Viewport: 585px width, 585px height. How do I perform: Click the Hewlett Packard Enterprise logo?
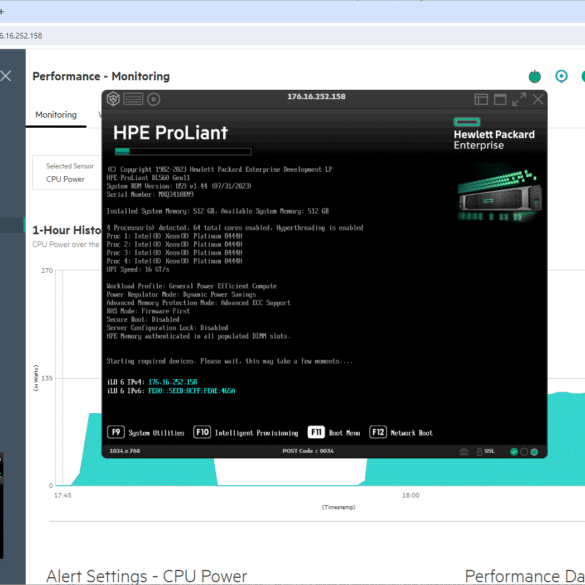click(494, 134)
